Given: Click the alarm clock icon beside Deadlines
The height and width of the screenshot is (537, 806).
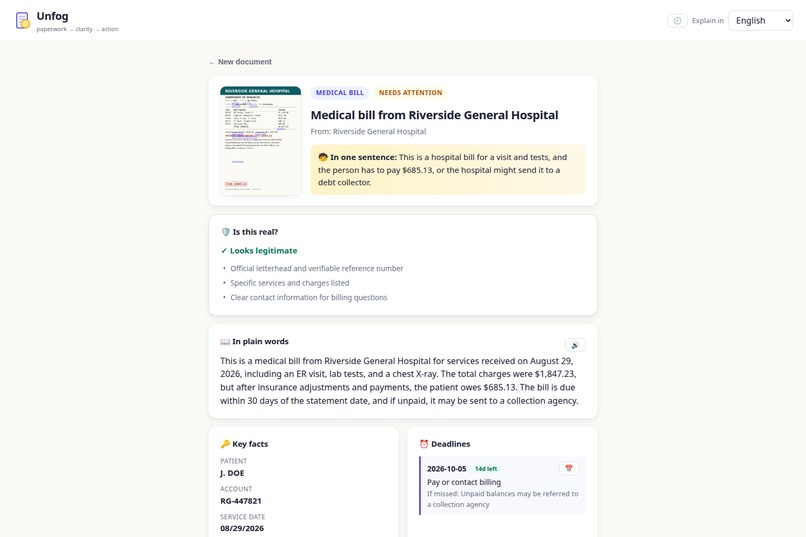Looking at the screenshot, I should pos(424,444).
